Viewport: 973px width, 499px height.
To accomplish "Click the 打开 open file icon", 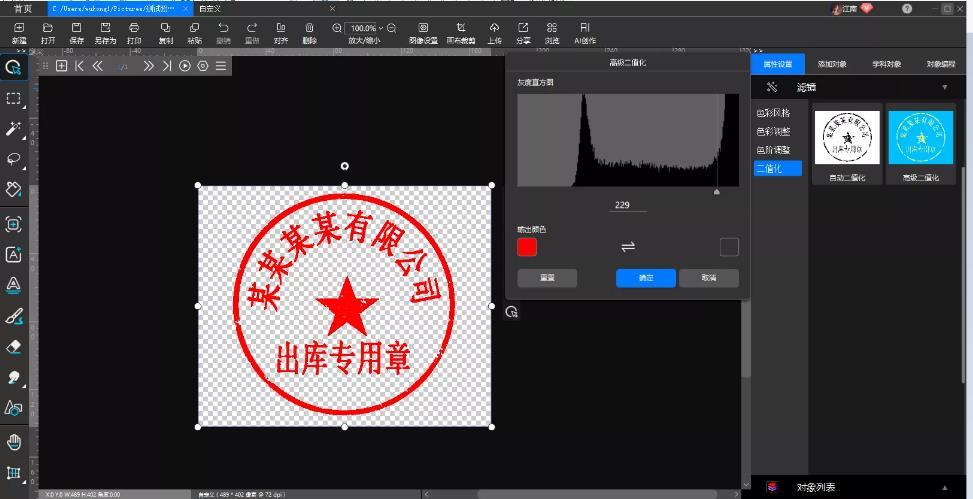I will (x=48, y=28).
